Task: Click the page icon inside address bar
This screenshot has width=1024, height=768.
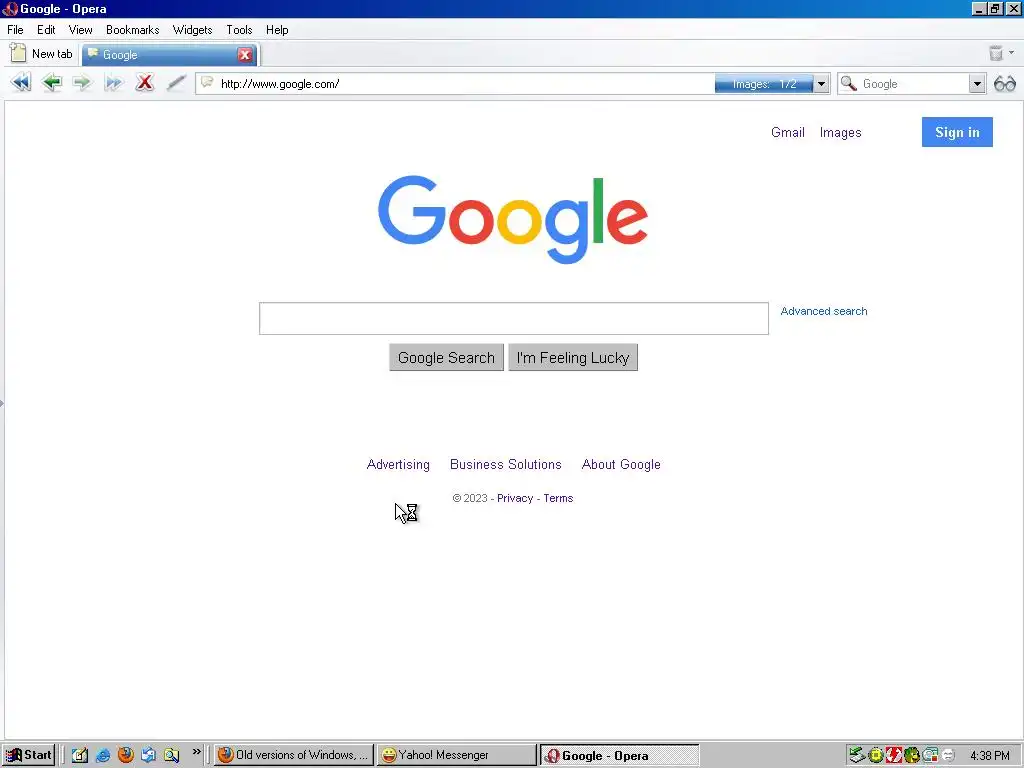Action: [207, 83]
